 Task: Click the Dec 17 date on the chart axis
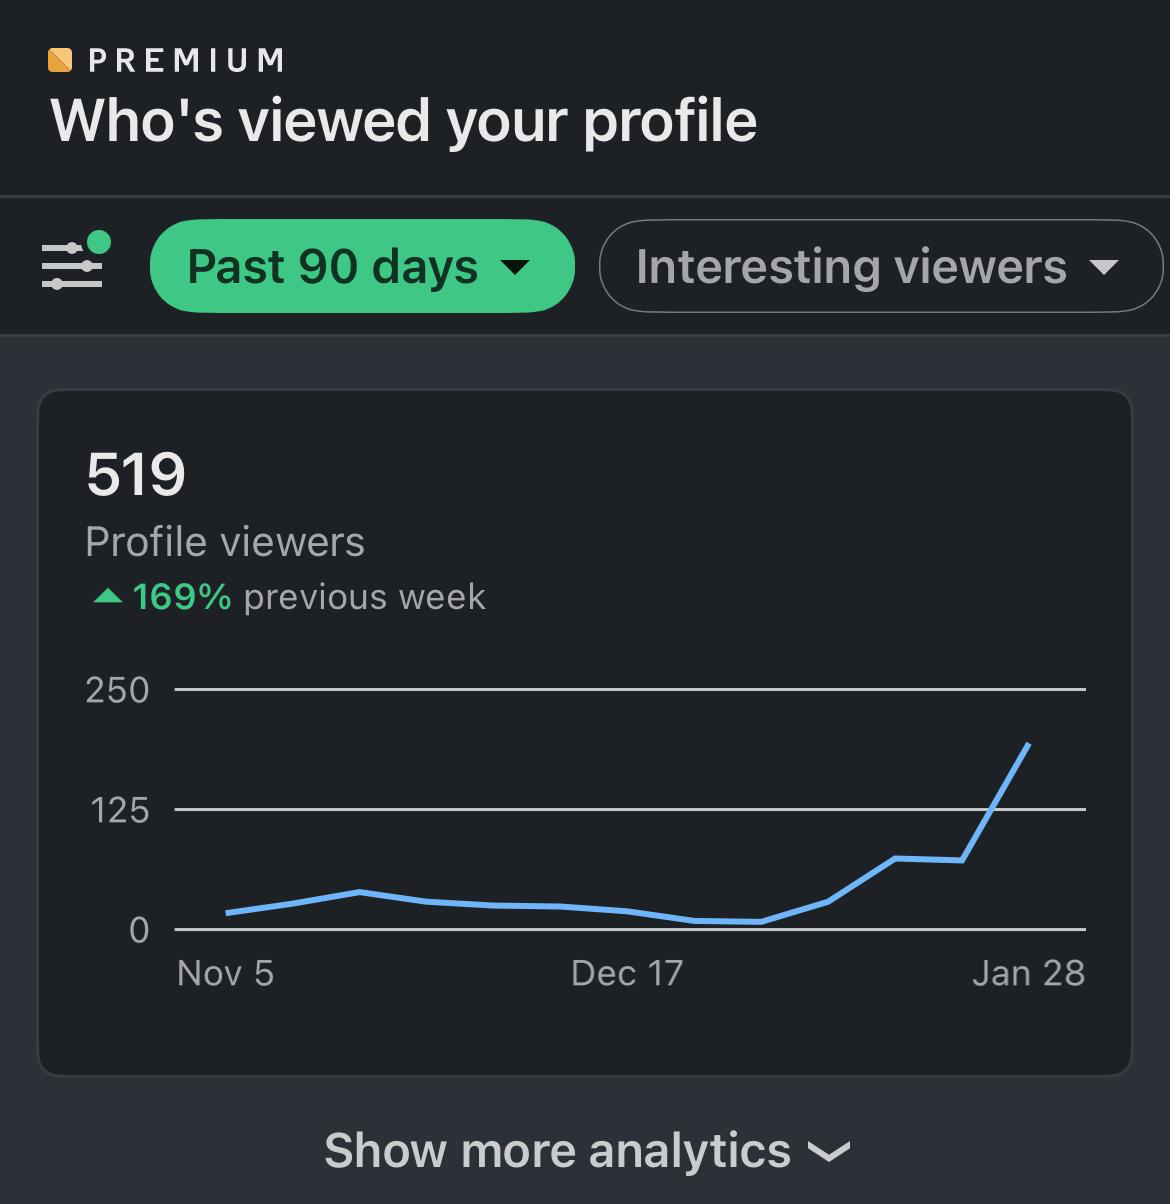coord(627,973)
